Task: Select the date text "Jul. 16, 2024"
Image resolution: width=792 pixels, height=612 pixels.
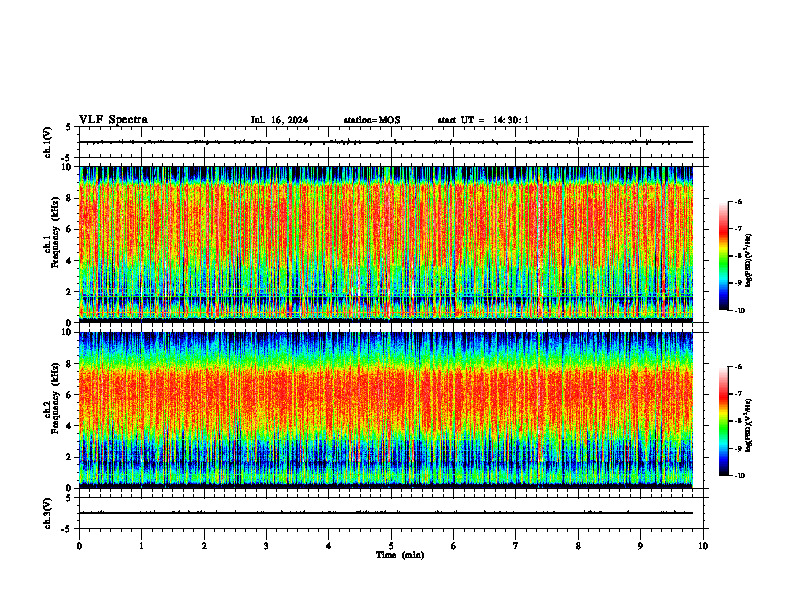Action: click(279, 120)
